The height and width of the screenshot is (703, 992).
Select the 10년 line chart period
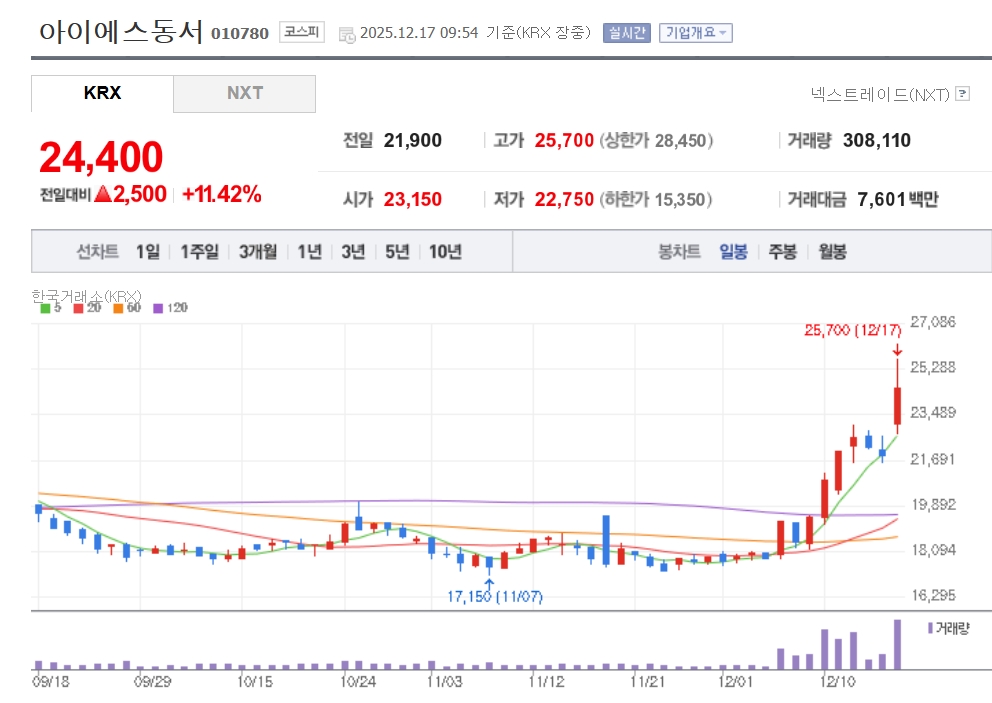tap(445, 252)
